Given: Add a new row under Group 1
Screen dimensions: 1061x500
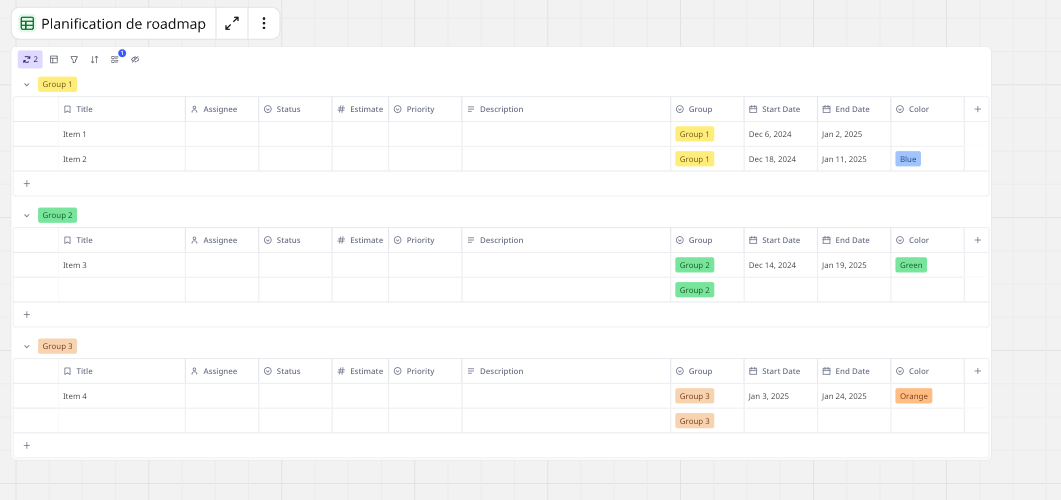Looking at the screenshot, I should pyautogui.click(x=27, y=183).
